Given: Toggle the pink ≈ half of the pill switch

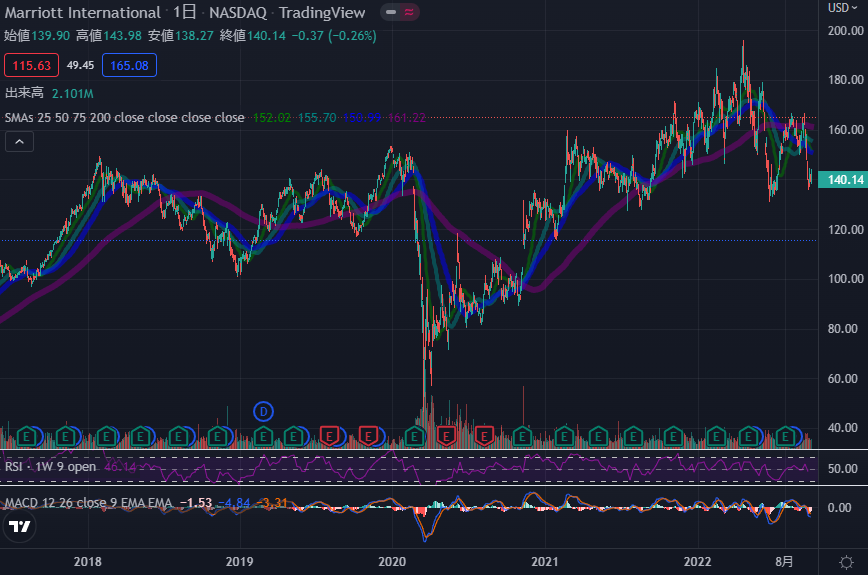Looking at the screenshot, I should pyautogui.click(x=409, y=12).
